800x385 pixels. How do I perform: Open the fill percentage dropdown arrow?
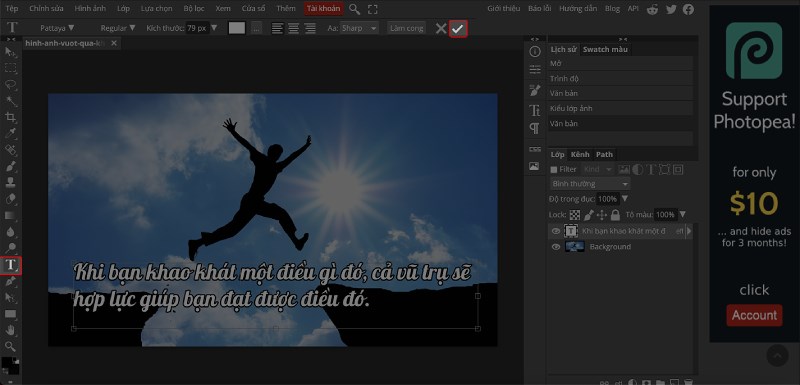pos(682,215)
